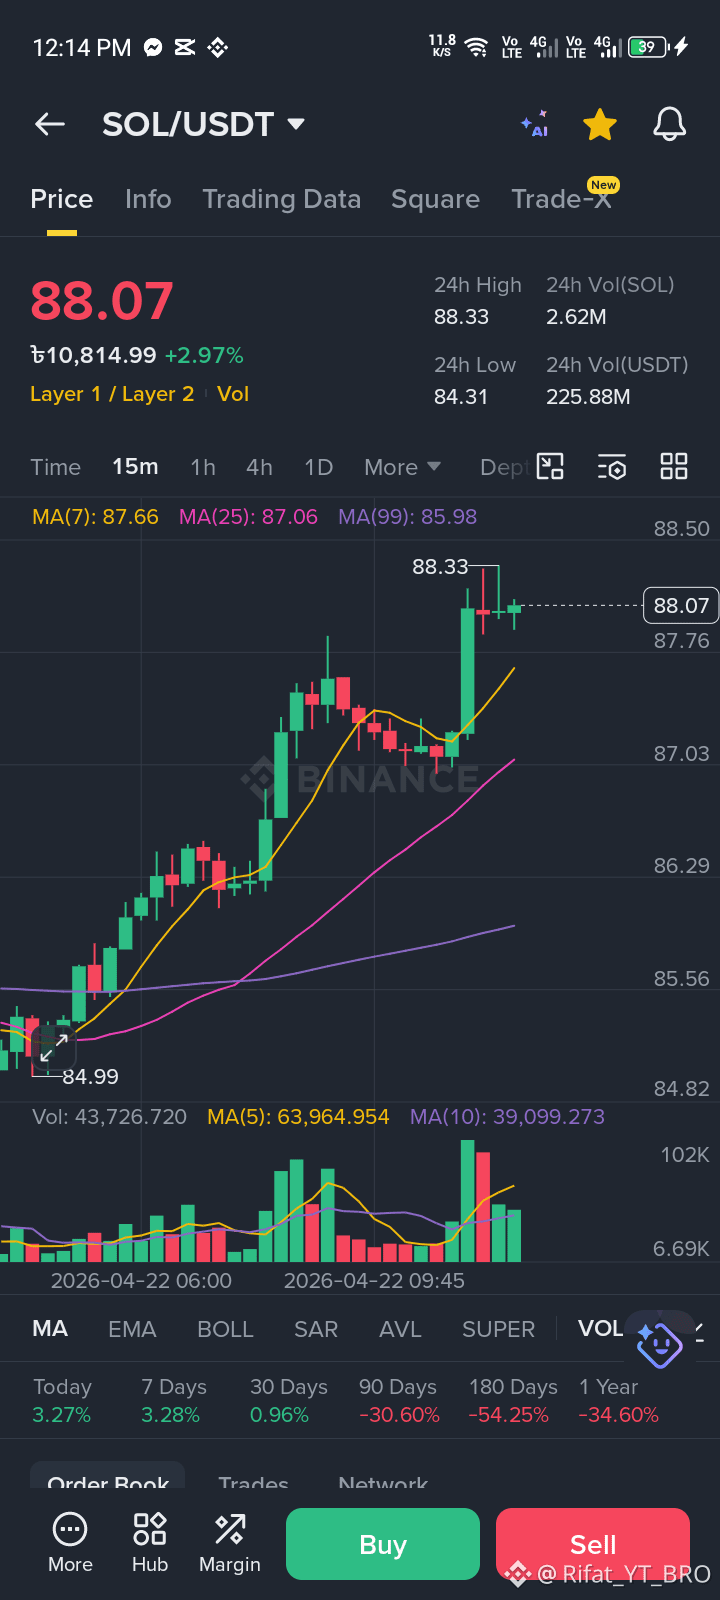Tap the back arrow icon
This screenshot has height=1600, width=720.
(x=49, y=124)
